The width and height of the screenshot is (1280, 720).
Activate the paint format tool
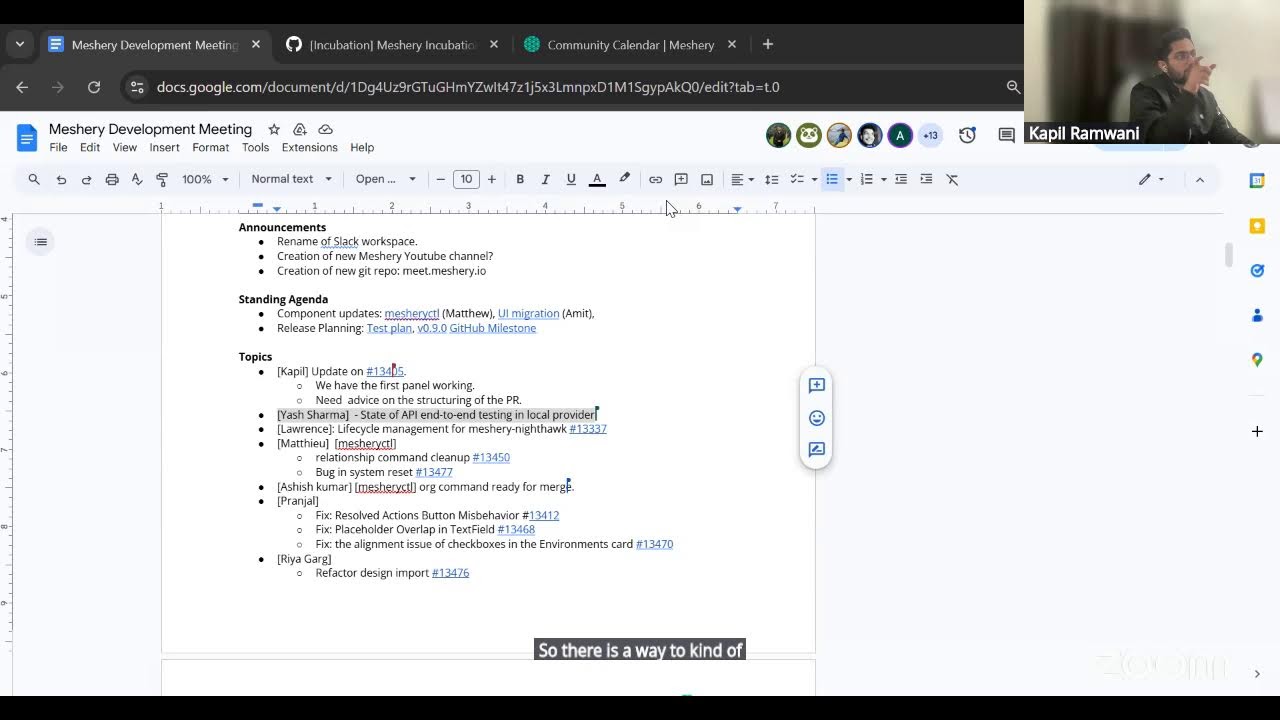162,179
